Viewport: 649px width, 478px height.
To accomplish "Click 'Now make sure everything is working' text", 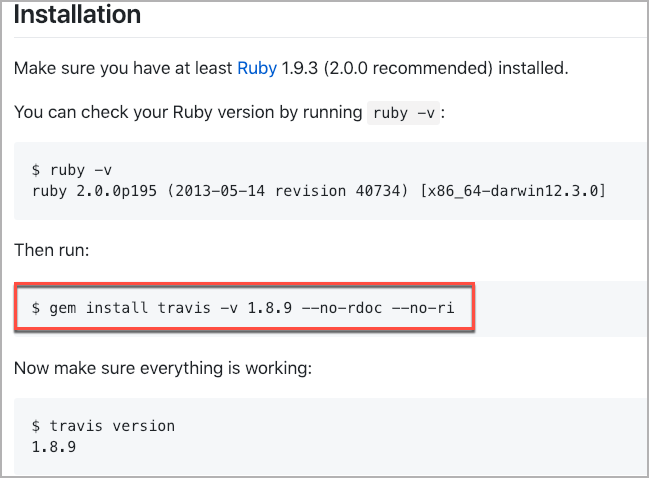I will click(x=163, y=368).
